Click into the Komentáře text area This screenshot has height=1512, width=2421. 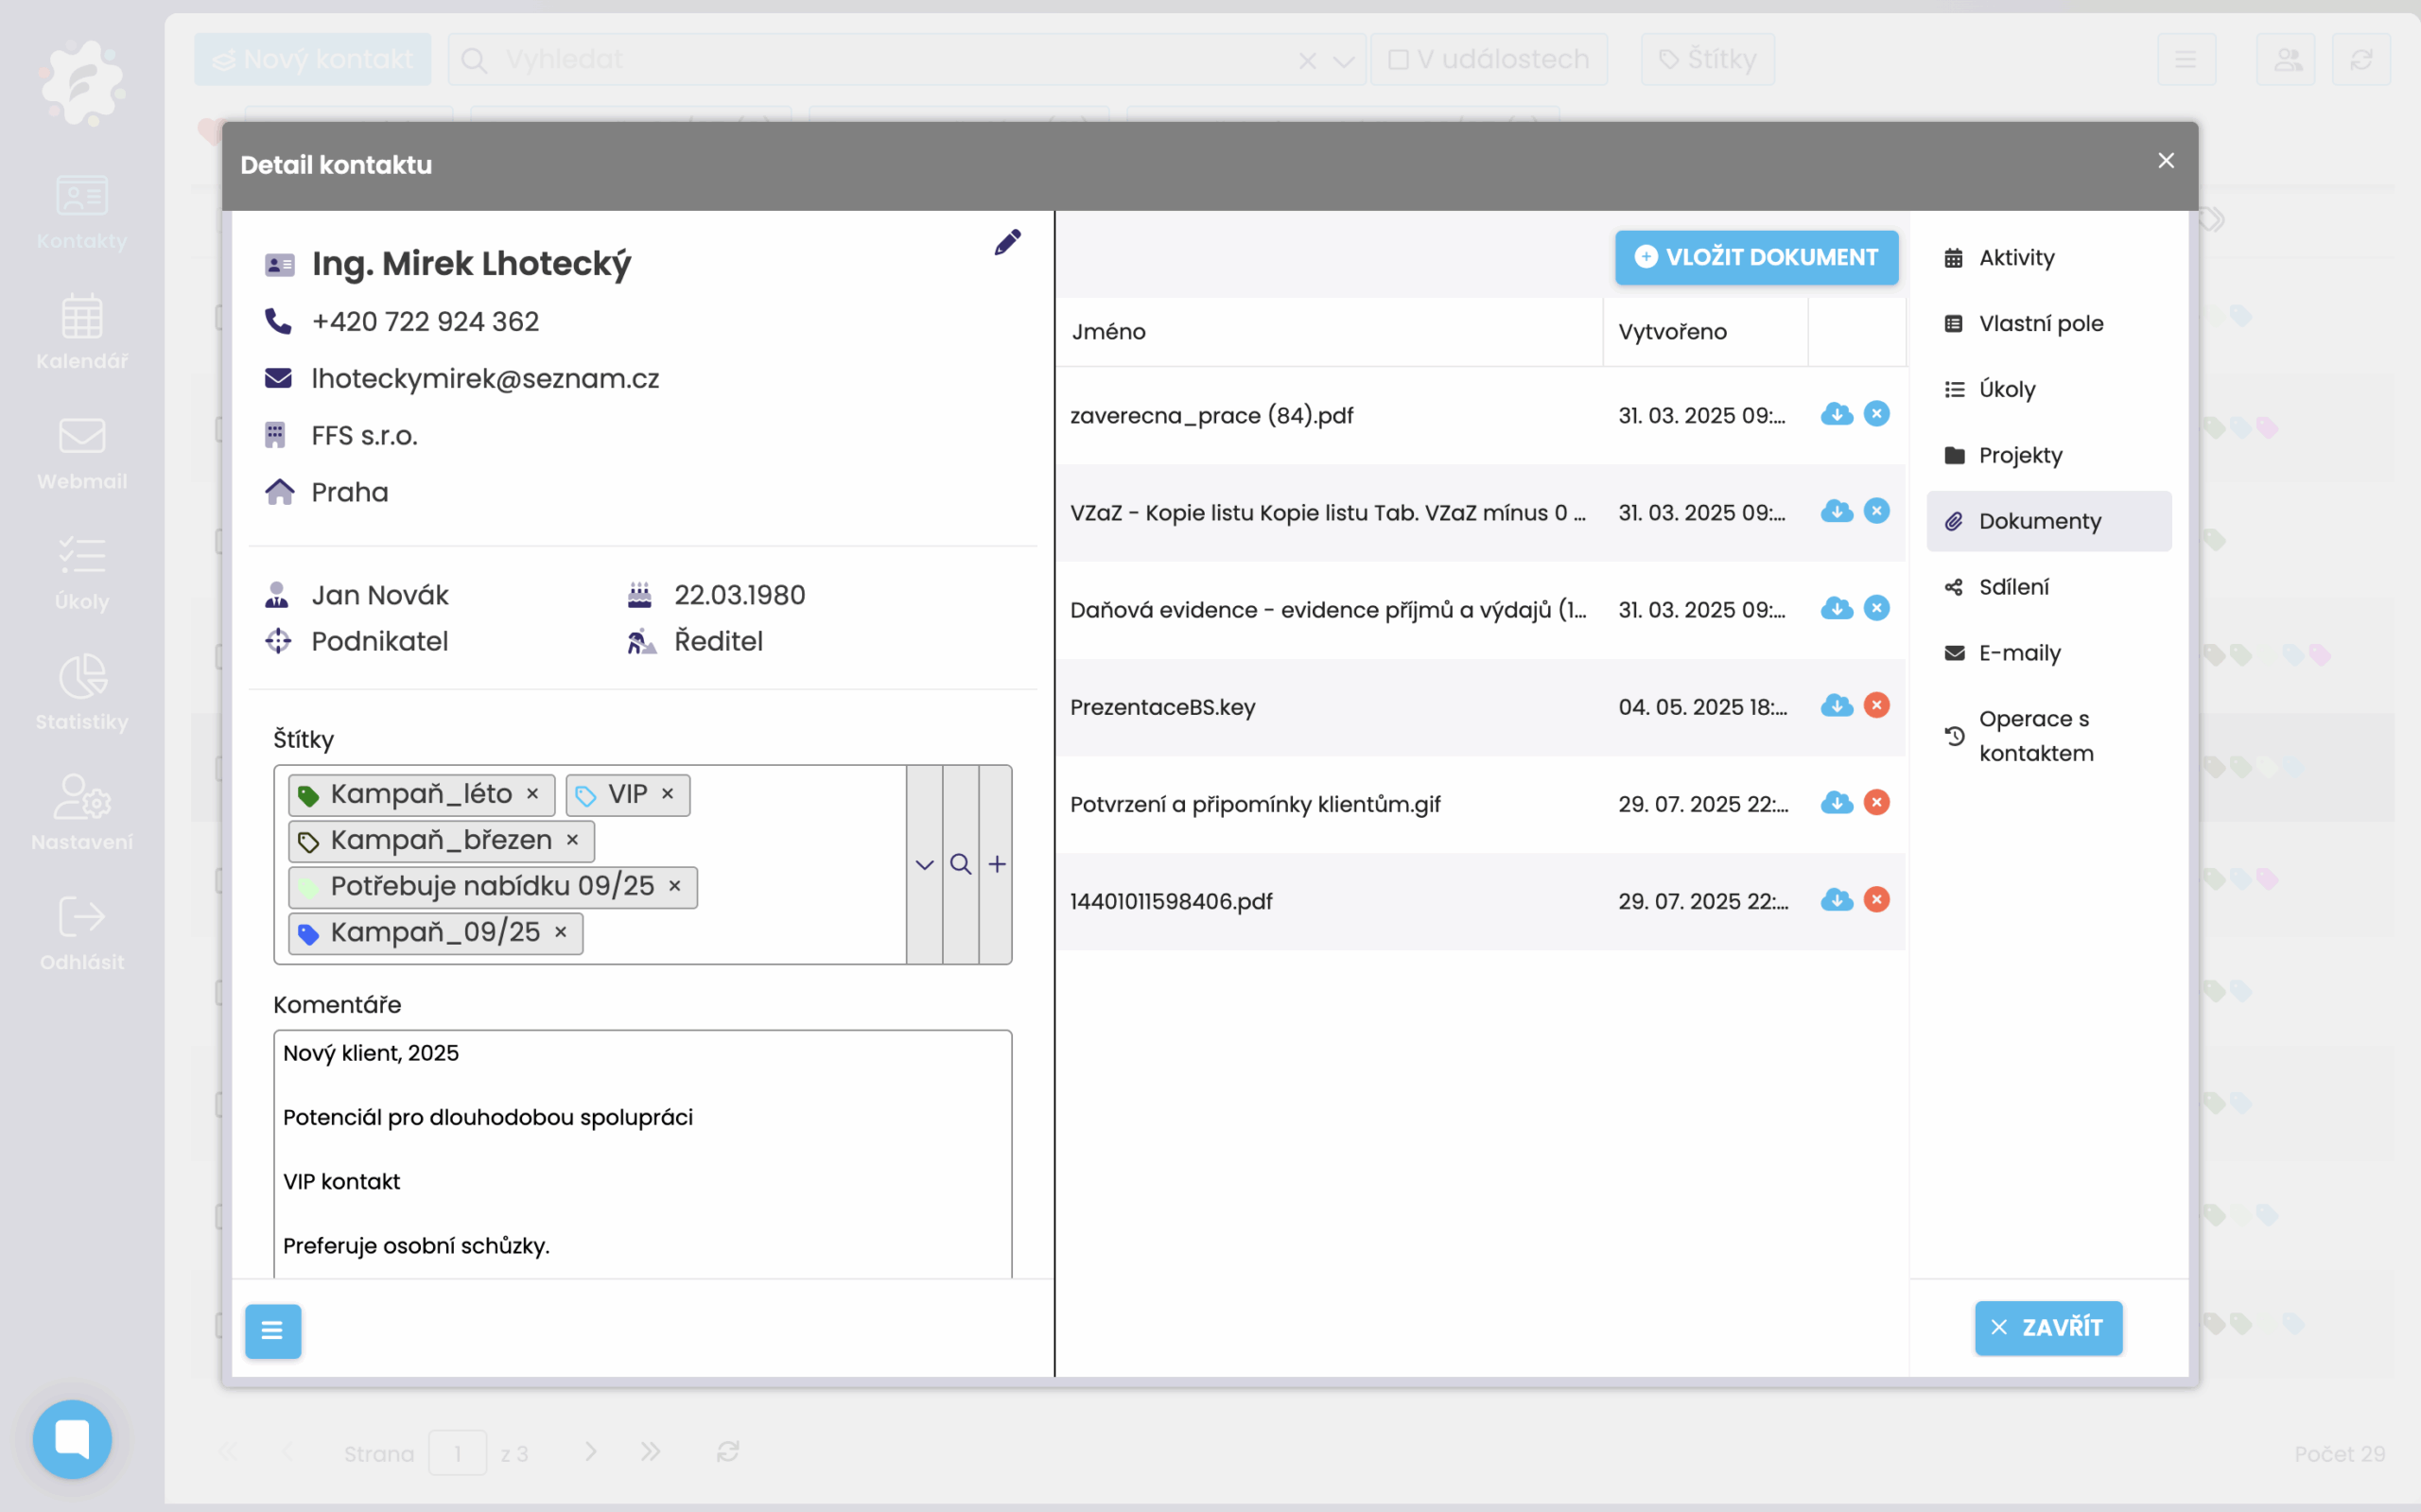642,1150
